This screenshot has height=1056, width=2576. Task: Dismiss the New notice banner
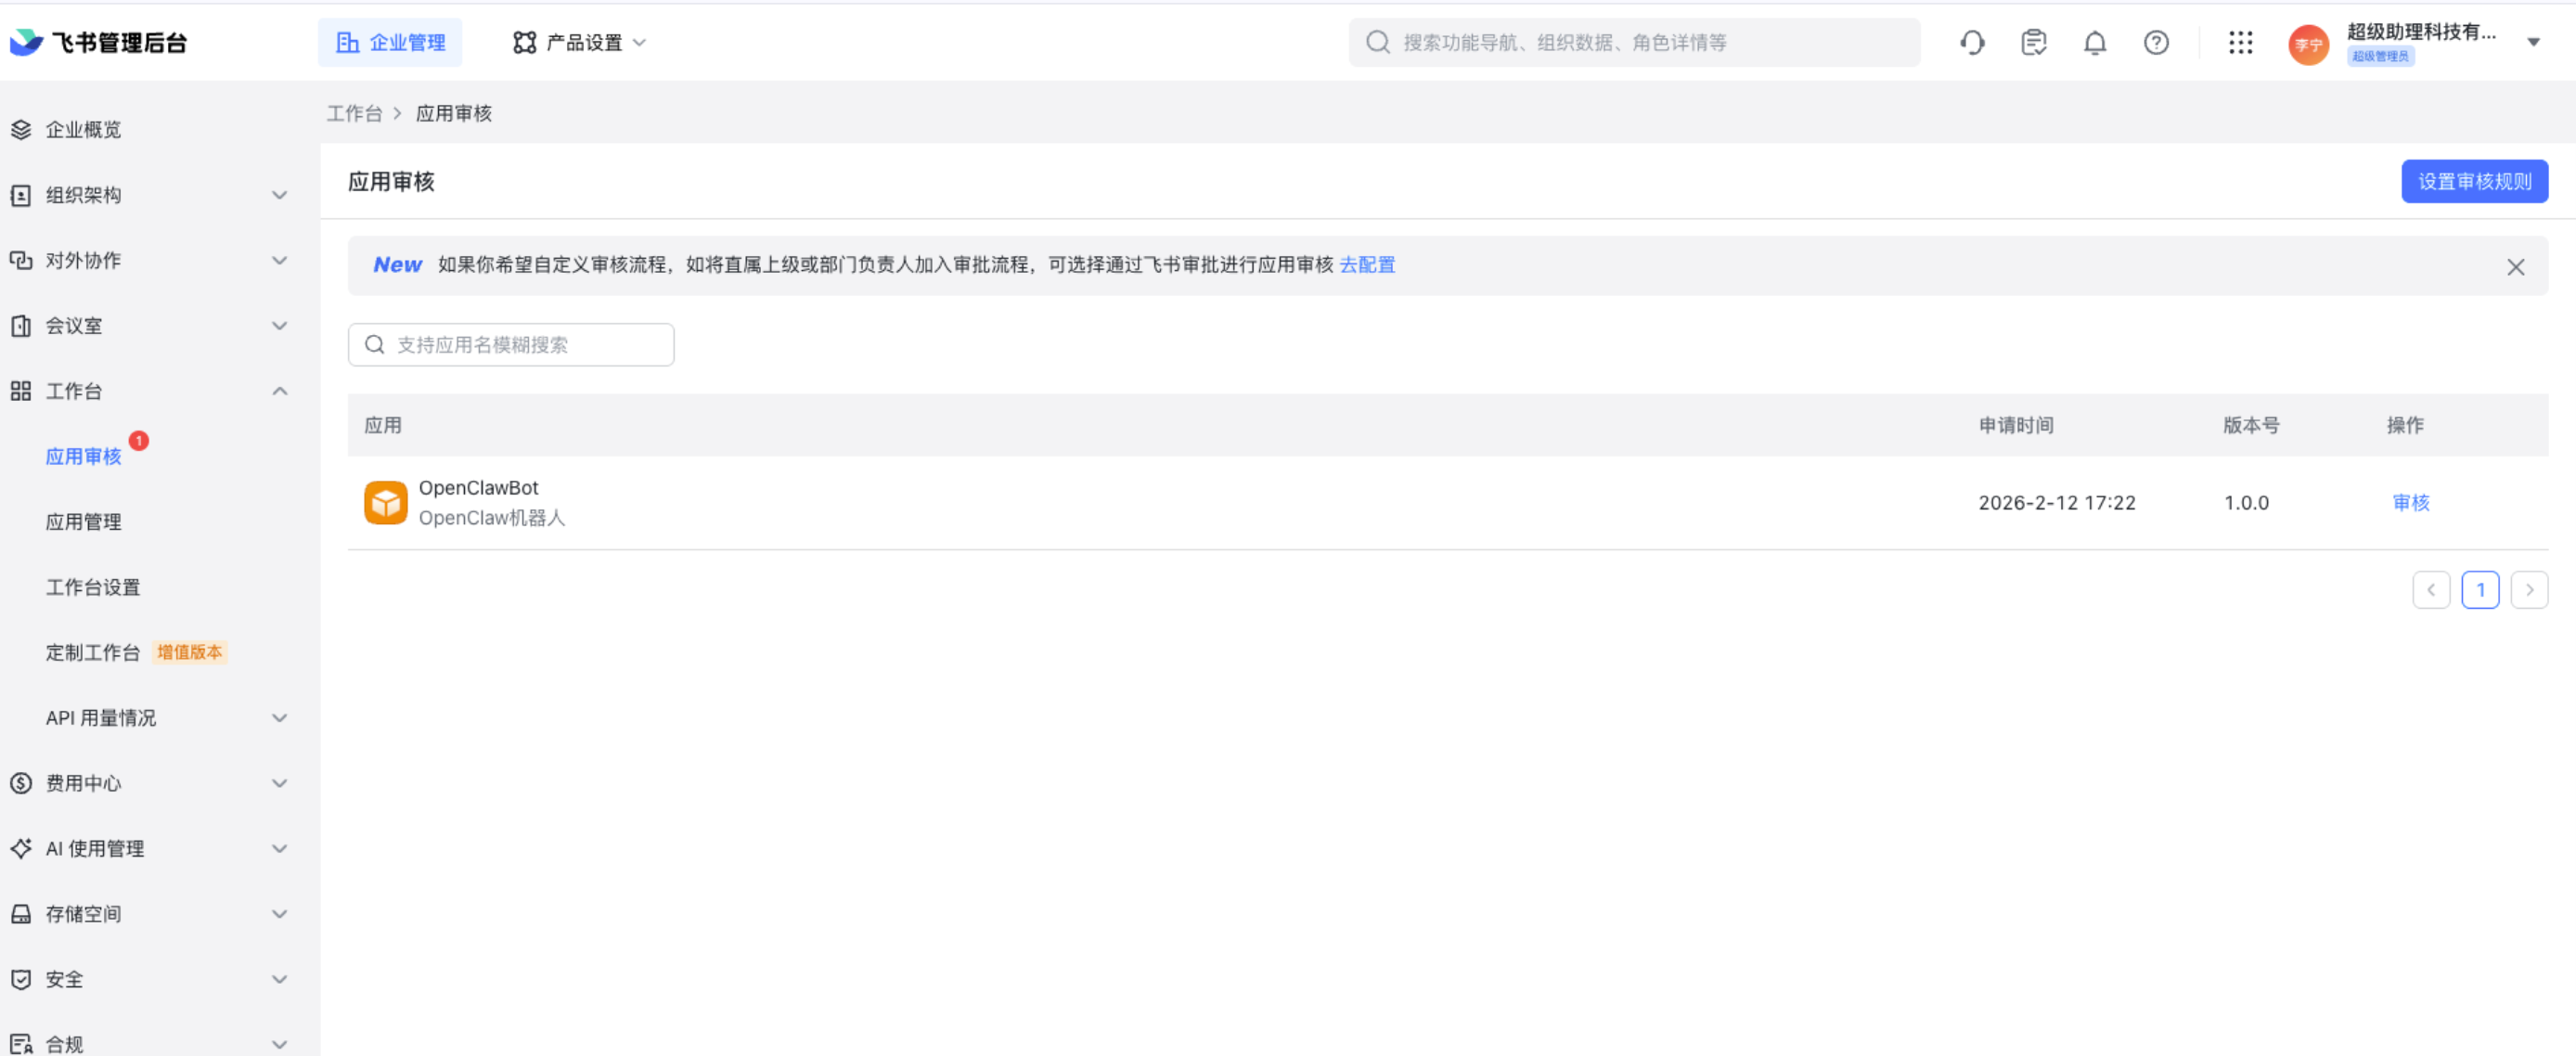pyautogui.click(x=2515, y=267)
